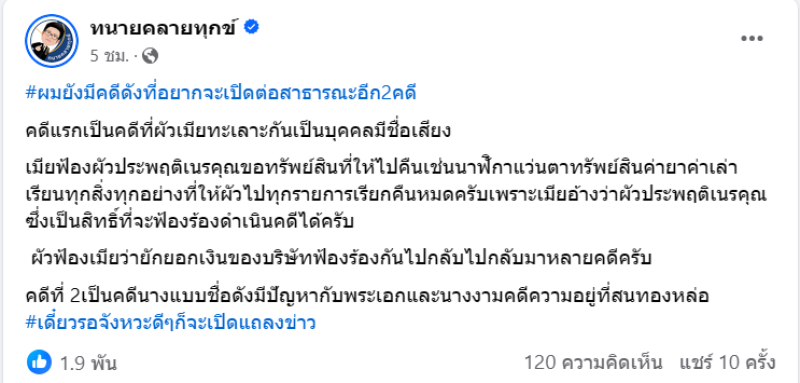Click the word พัน beside the like count
The height and width of the screenshot is (383, 800).
tap(104, 364)
